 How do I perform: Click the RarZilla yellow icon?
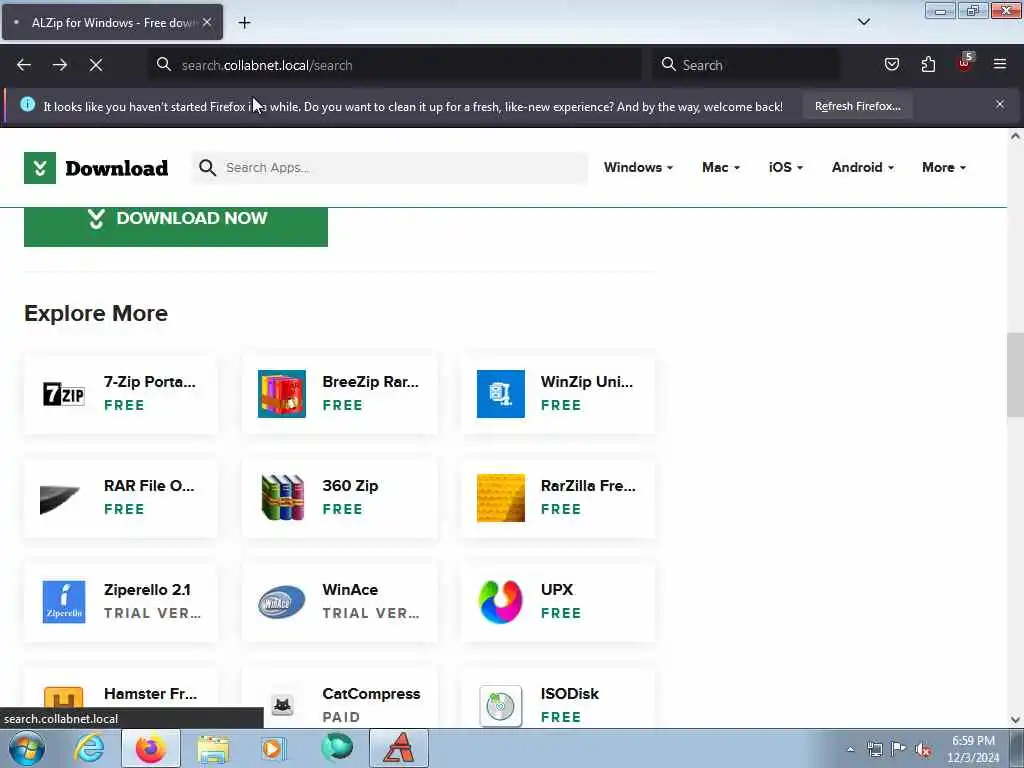click(x=500, y=498)
